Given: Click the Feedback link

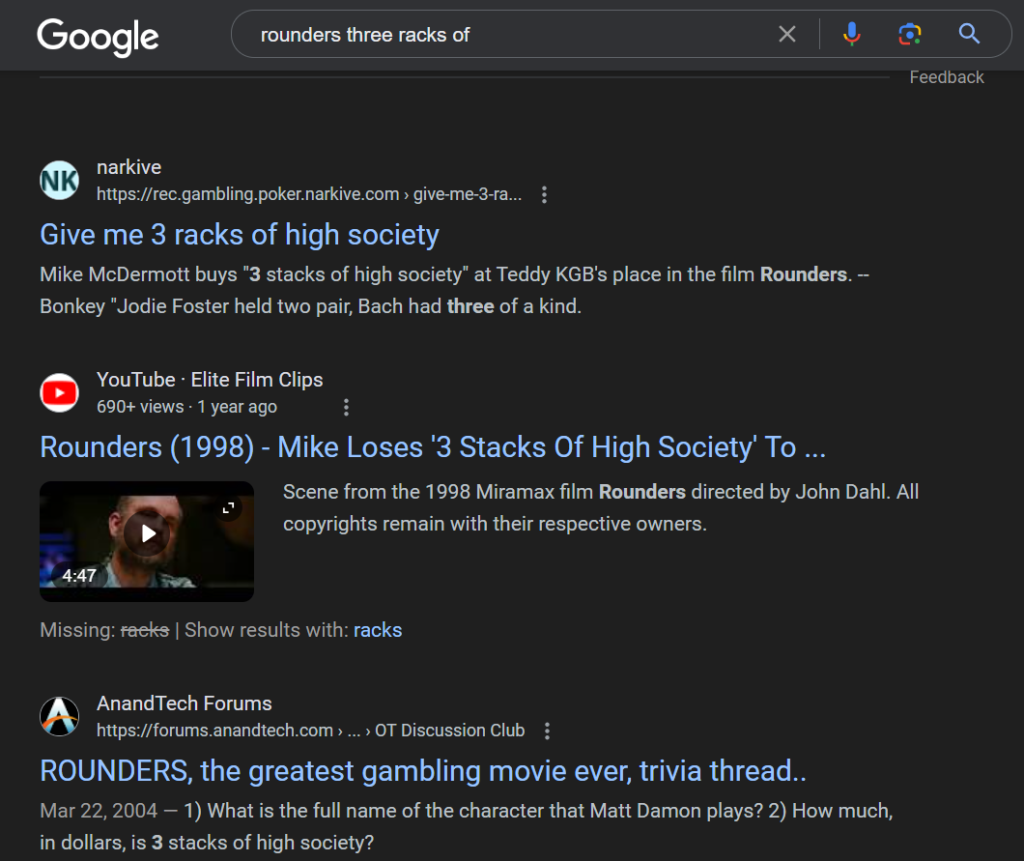Looking at the screenshot, I should [946, 77].
